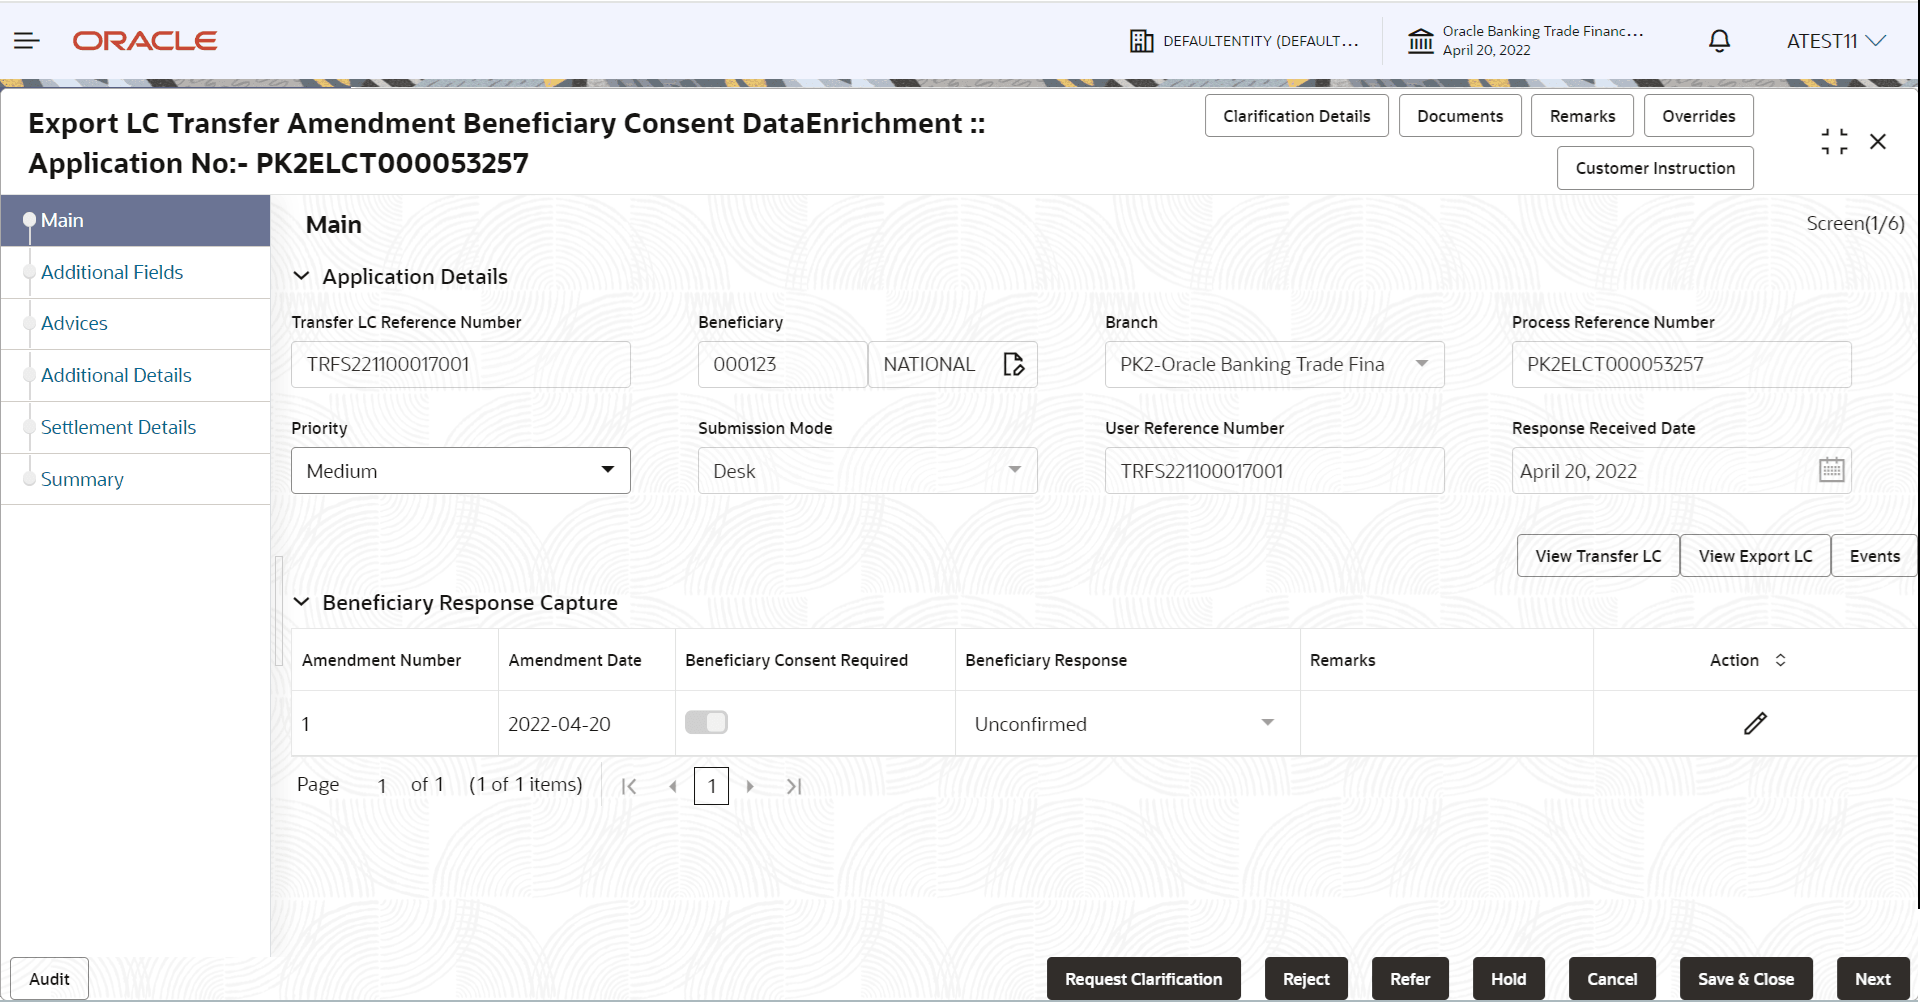The height and width of the screenshot is (1002, 1920).
Task: Open the navigation hamburger menu
Action: tap(27, 40)
